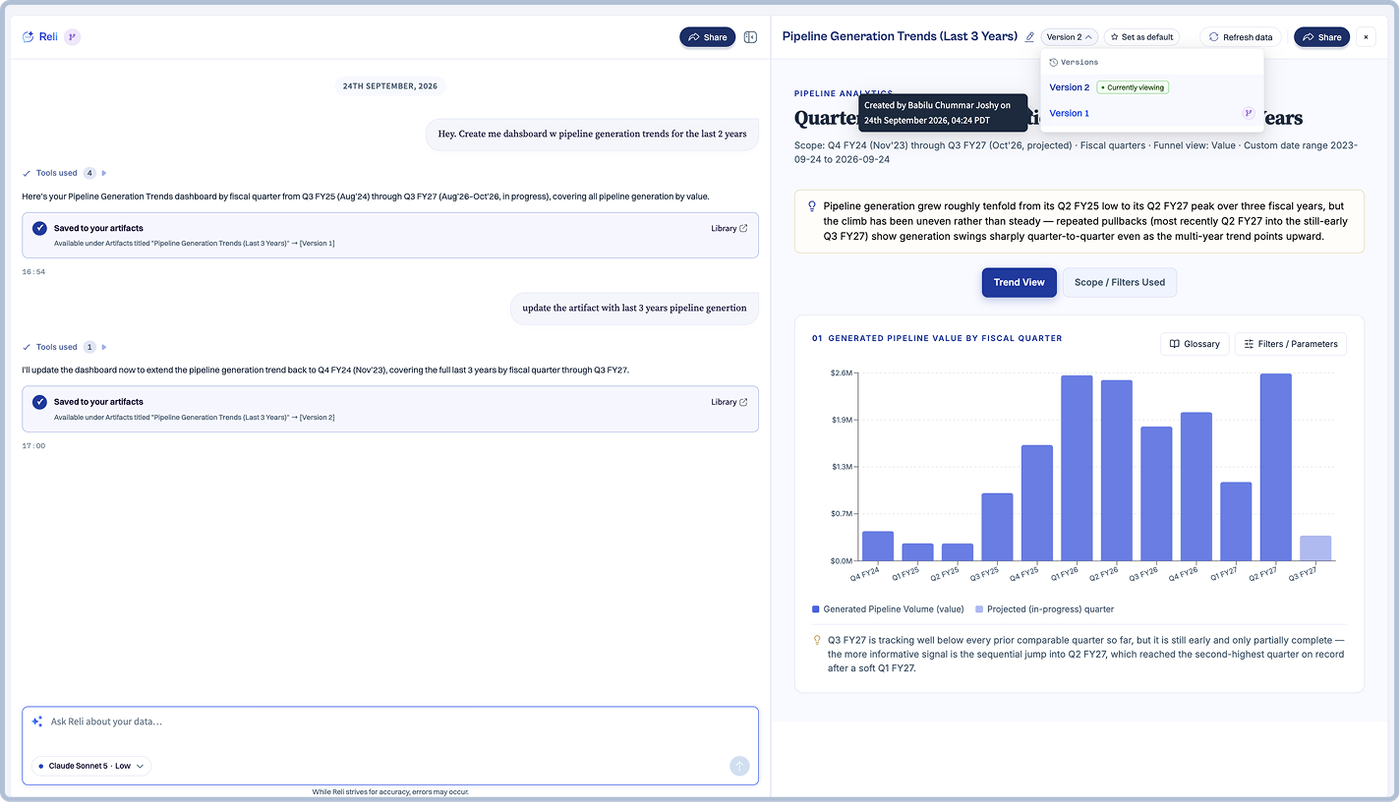
Task: Click the pencil edit icon beside dashboard title
Action: 1030,37
